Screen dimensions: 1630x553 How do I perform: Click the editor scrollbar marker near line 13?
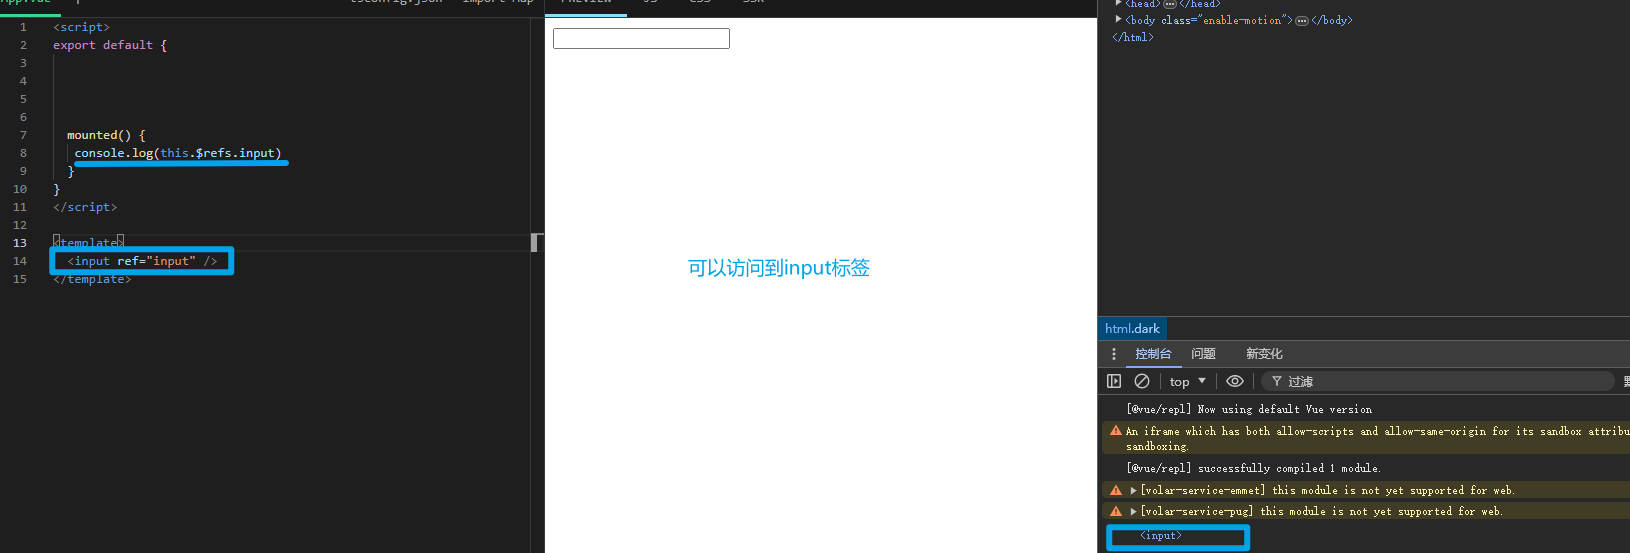point(535,243)
